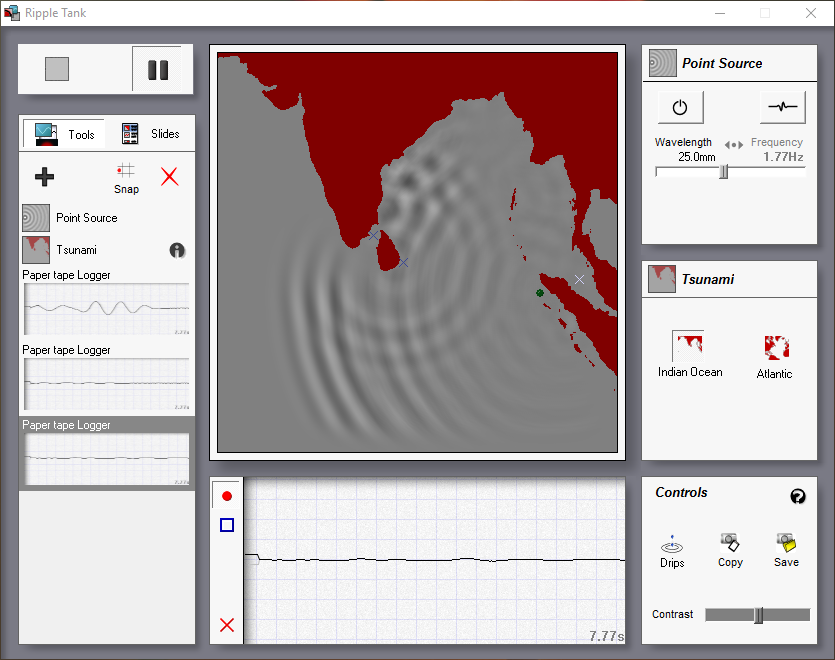Click the blue X marker east of Sri Lanka
835x660 pixels.
(404, 263)
